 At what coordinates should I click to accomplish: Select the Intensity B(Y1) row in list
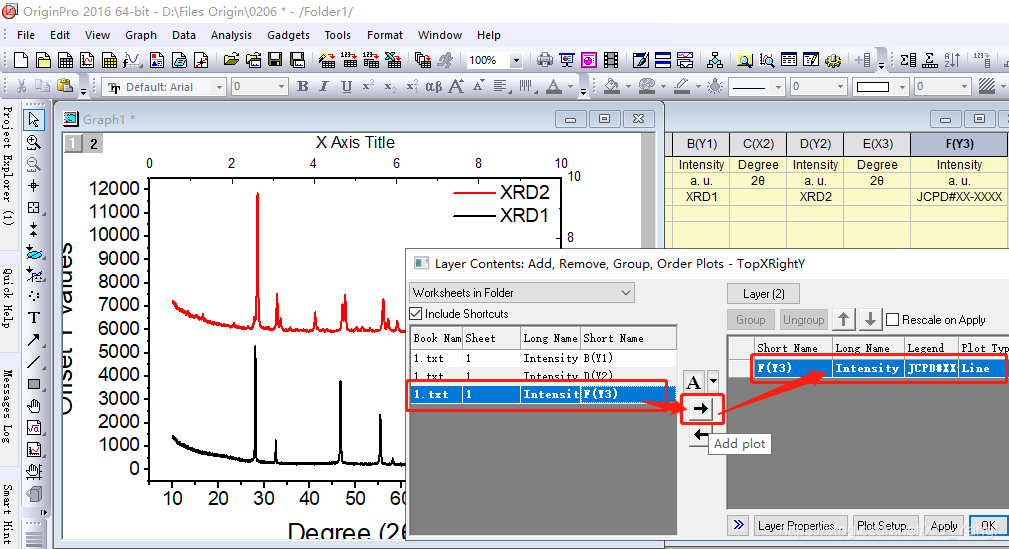544,358
